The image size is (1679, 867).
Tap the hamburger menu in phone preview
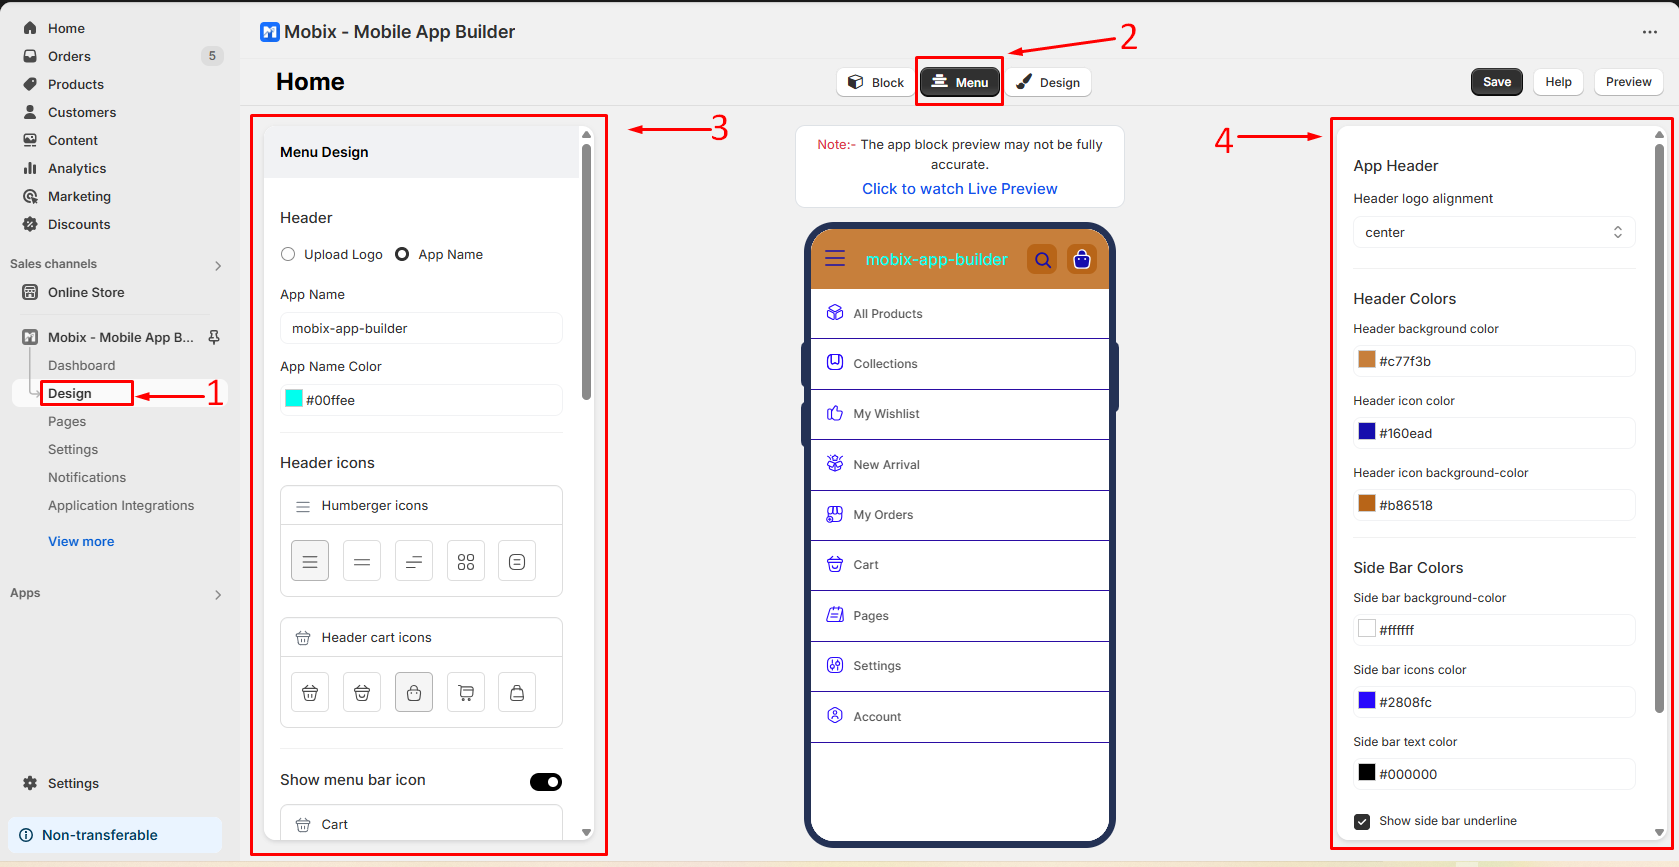click(835, 259)
